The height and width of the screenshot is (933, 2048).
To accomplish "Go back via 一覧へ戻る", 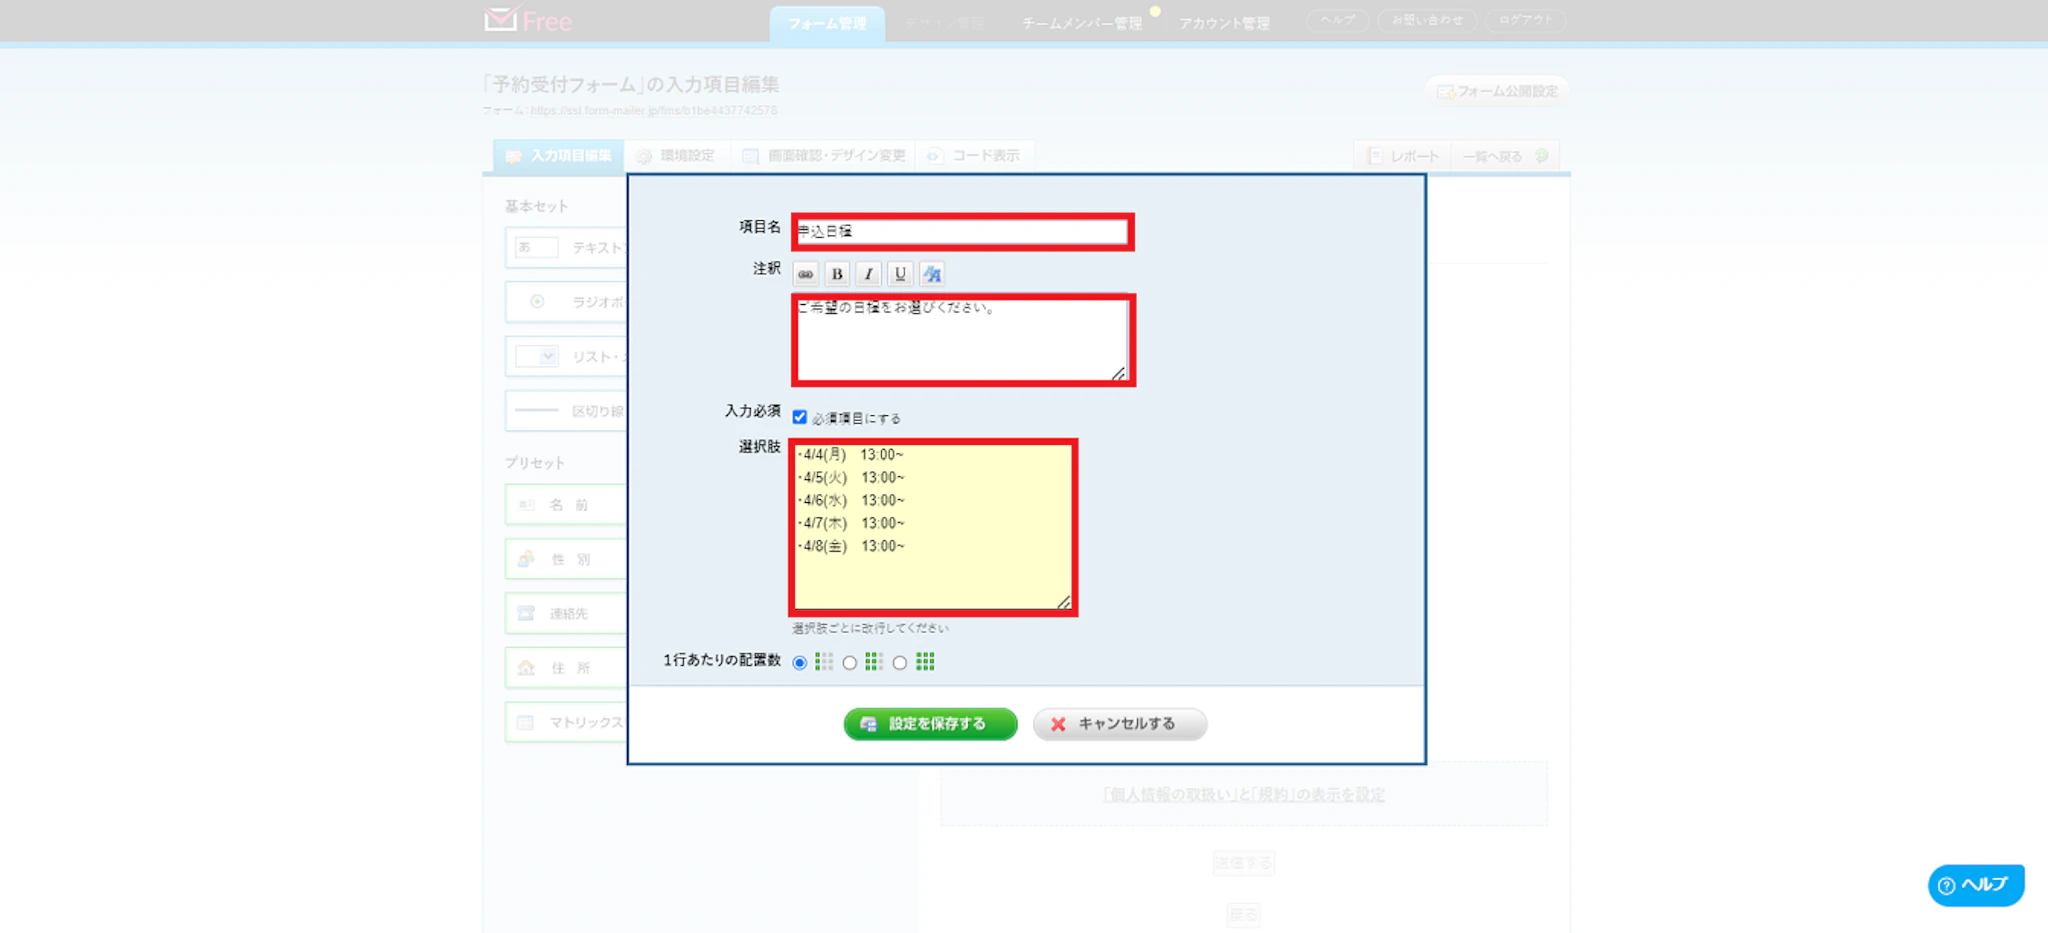I will [x=1505, y=156].
